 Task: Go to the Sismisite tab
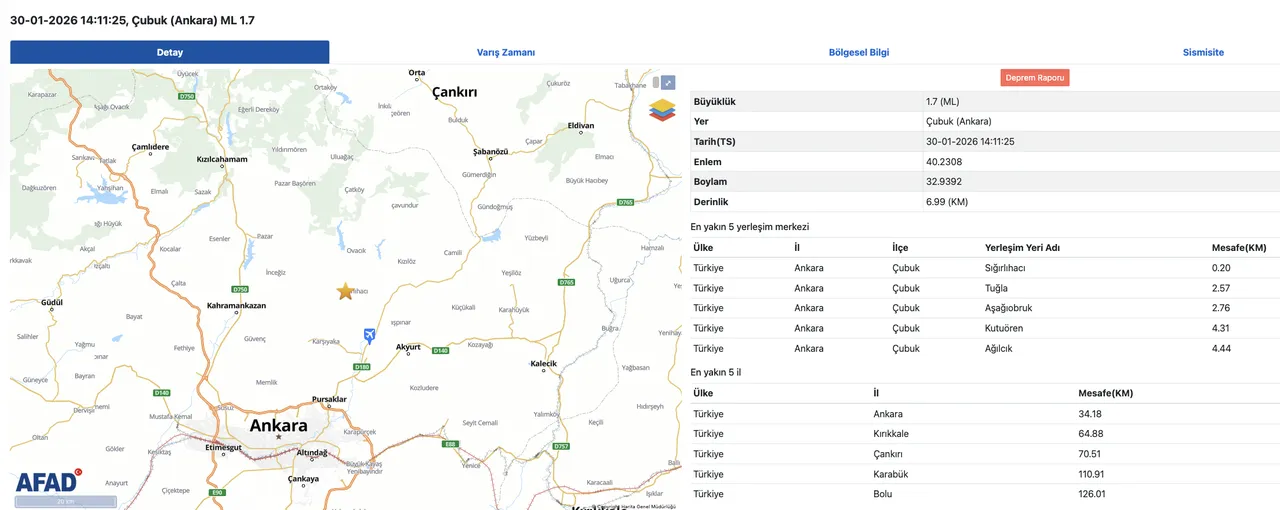point(1202,52)
